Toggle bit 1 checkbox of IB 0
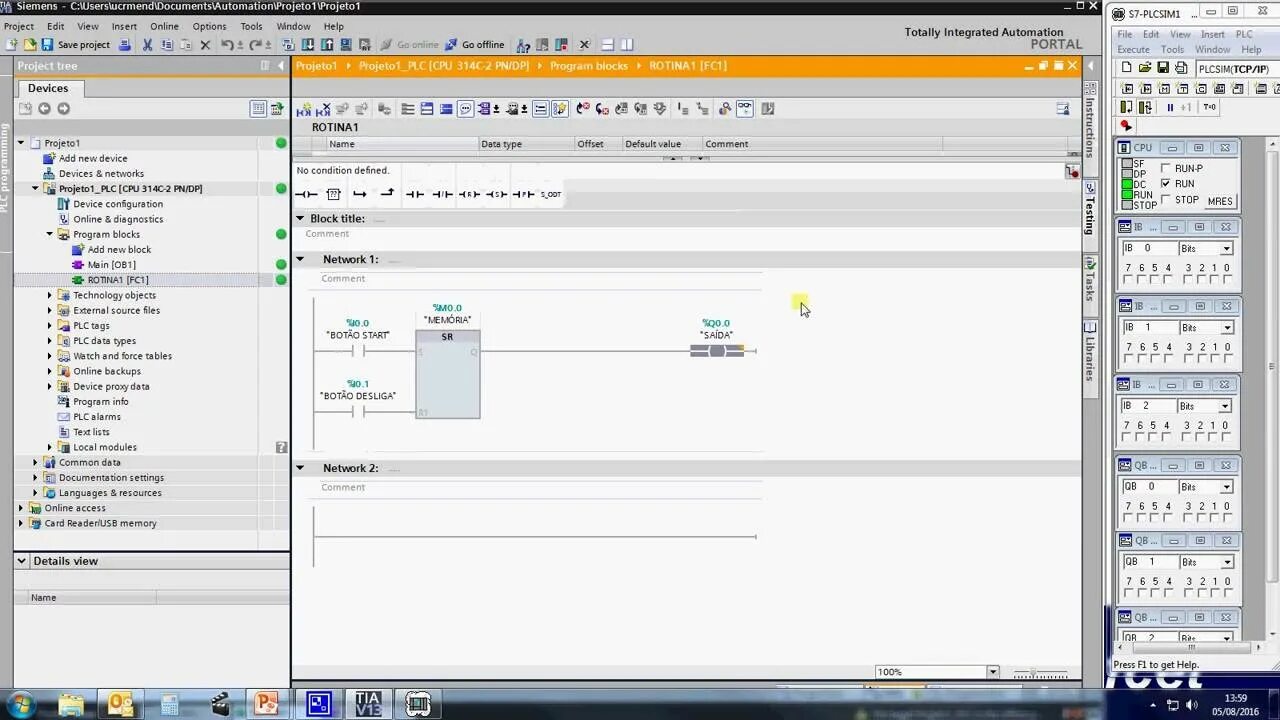The image size is (1280, 720). 1214,280
